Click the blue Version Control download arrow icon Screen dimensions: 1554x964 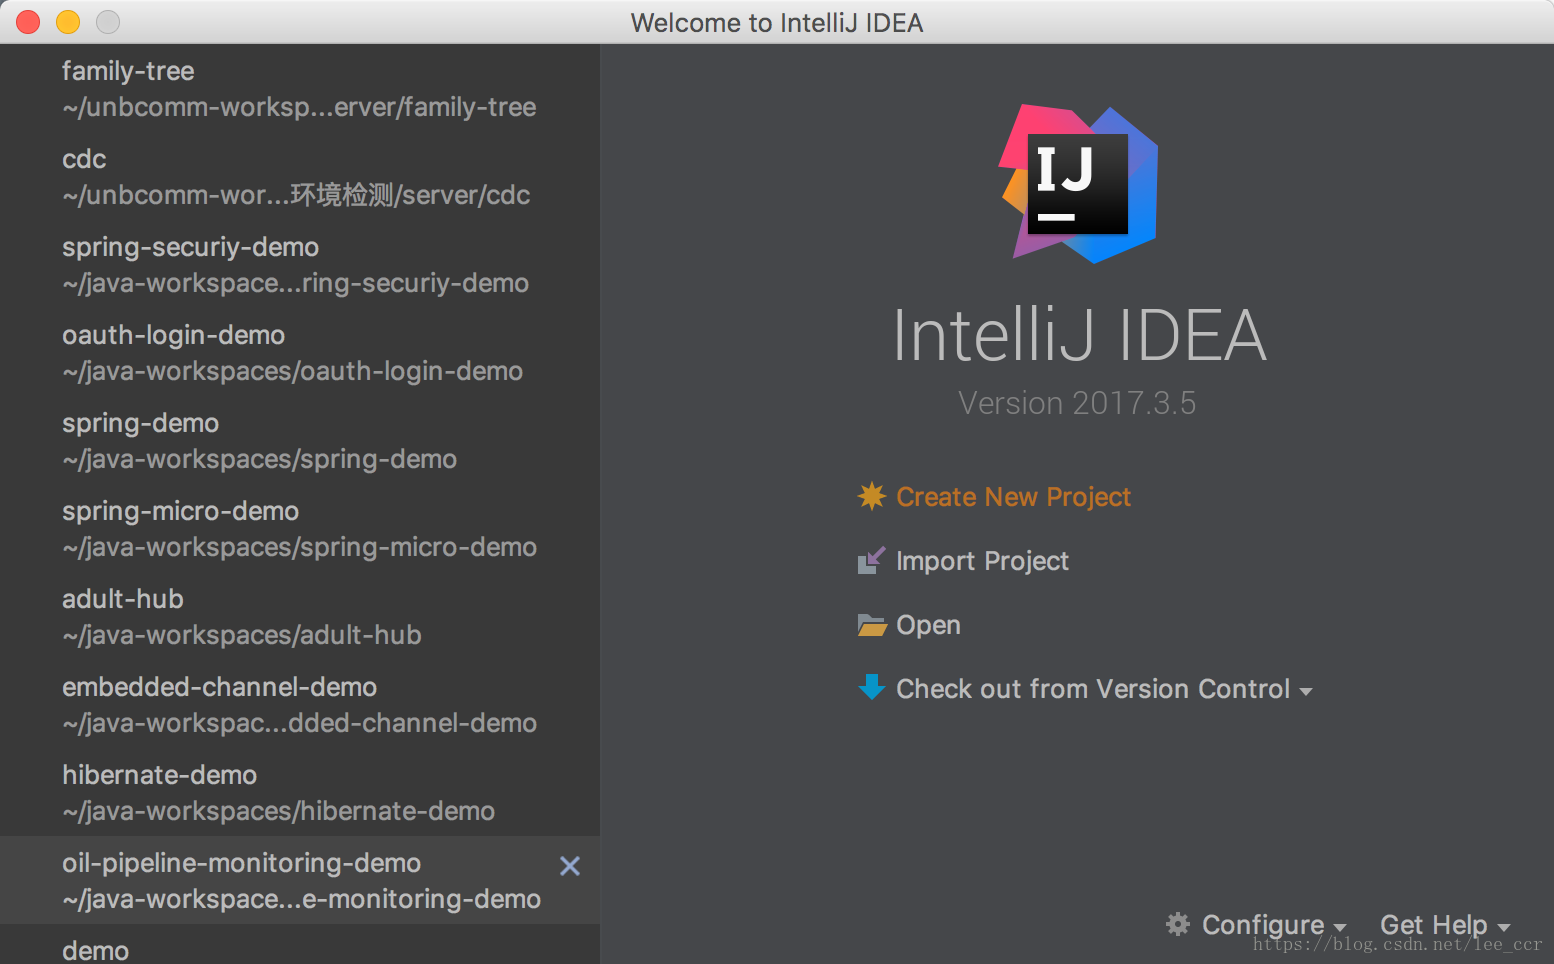pos(872,687)
